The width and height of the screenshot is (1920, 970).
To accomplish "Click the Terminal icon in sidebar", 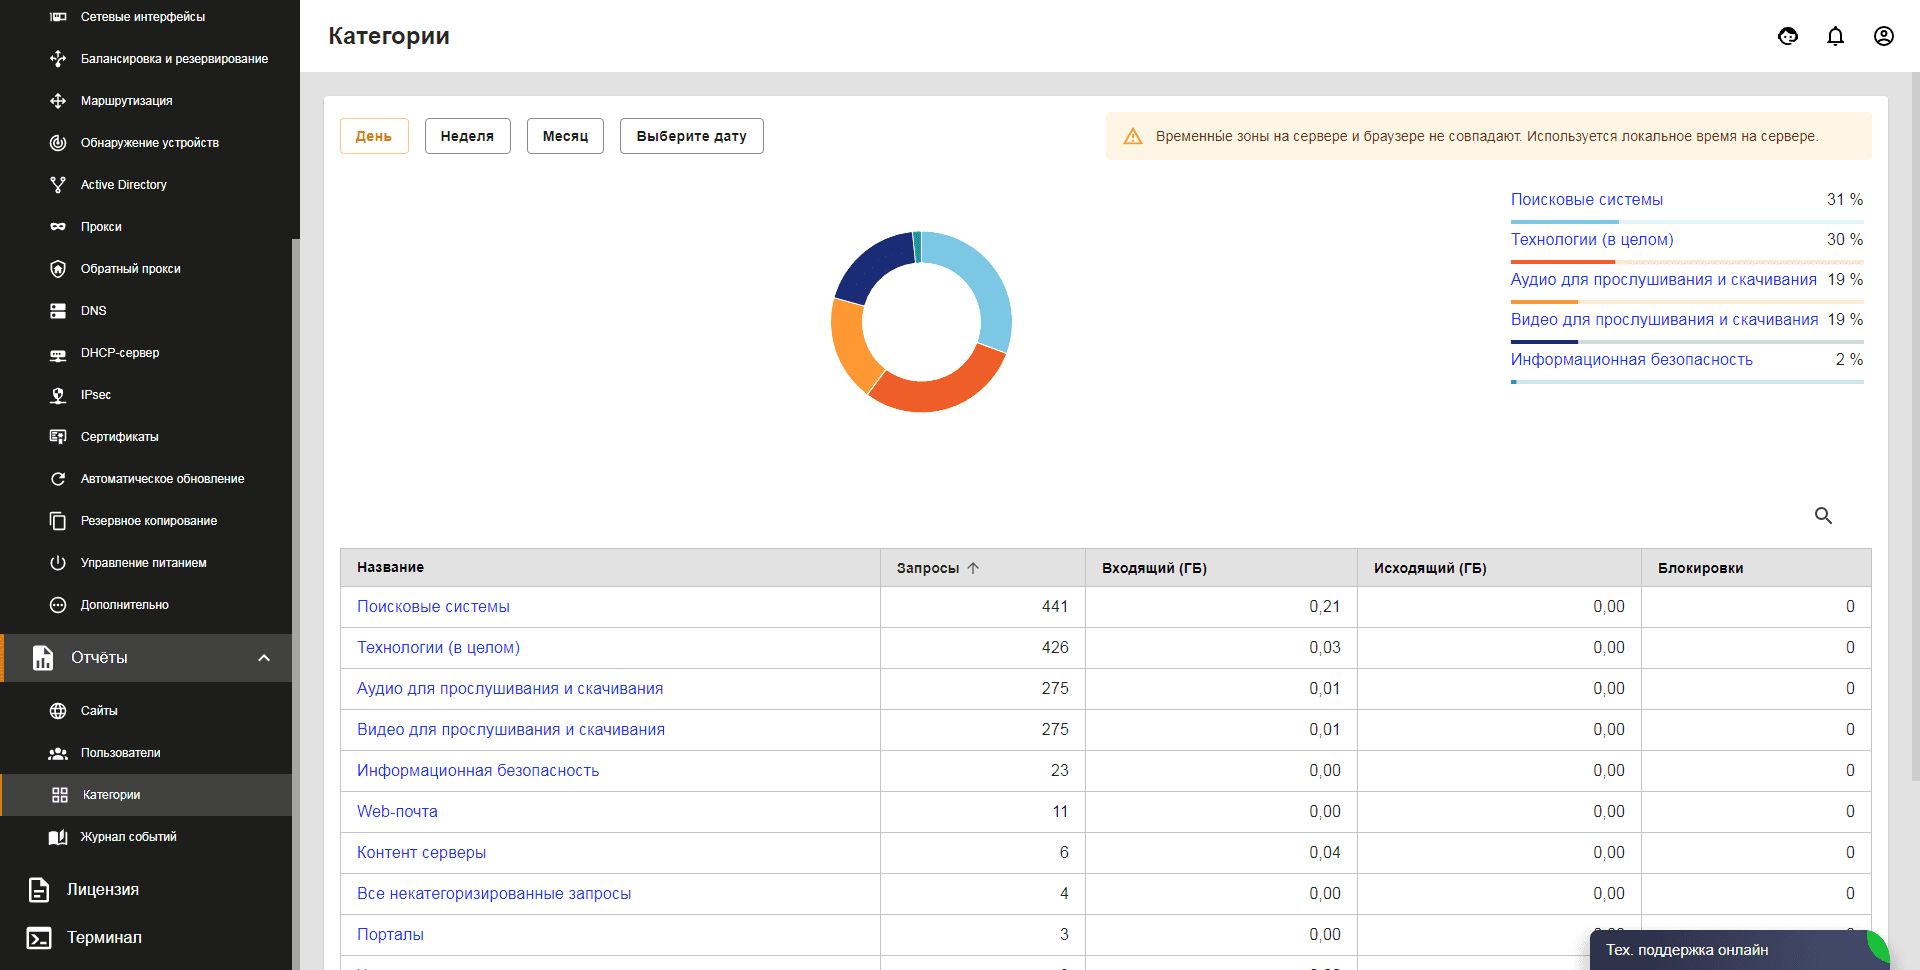I will pos(39,938).
